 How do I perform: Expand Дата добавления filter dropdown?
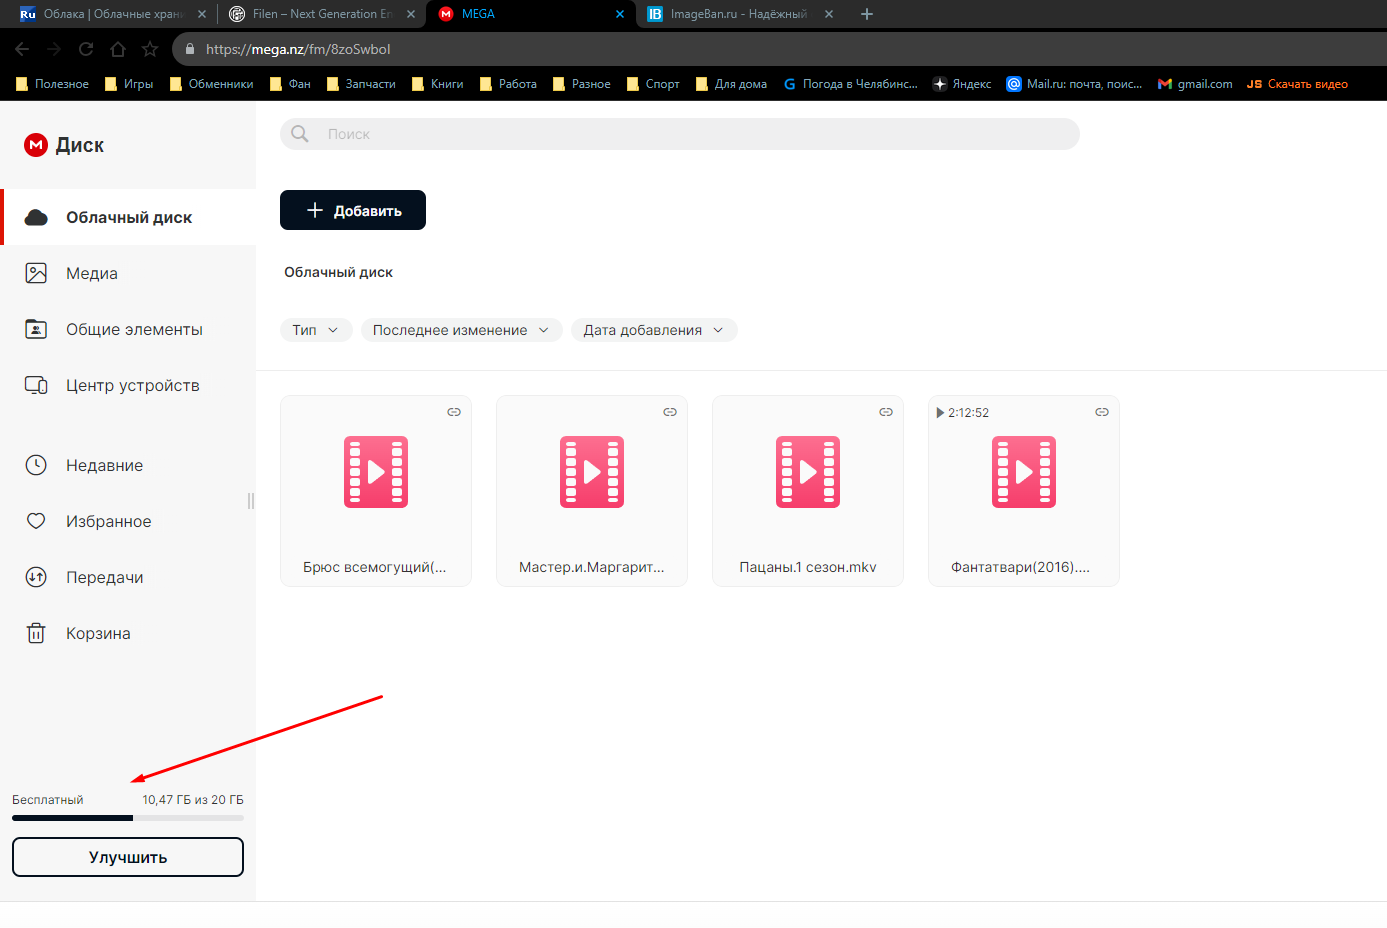pyautogui.click(x=654, y=330)
